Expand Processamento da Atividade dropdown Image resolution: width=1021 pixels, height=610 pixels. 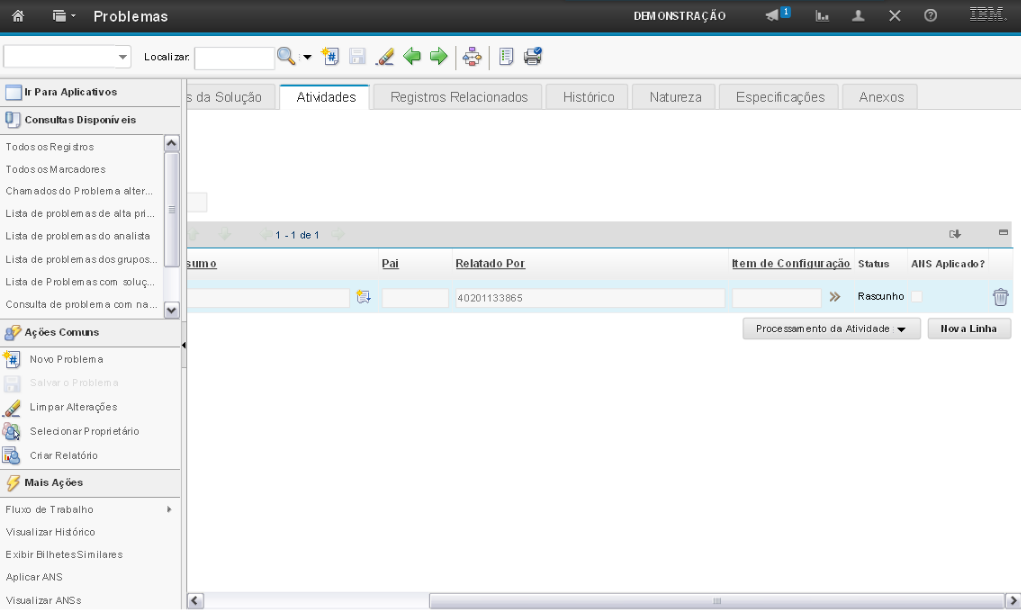(831, 329)
